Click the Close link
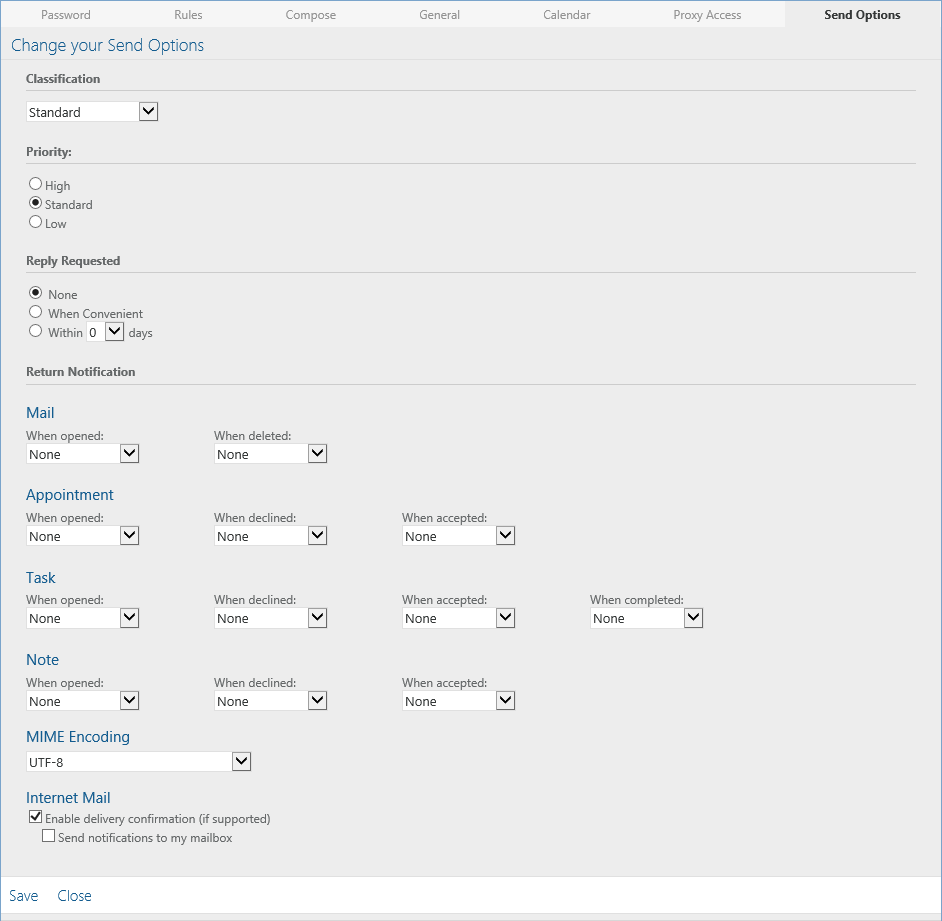This screenshot has width=942, height=921. (x=74, y=896)
